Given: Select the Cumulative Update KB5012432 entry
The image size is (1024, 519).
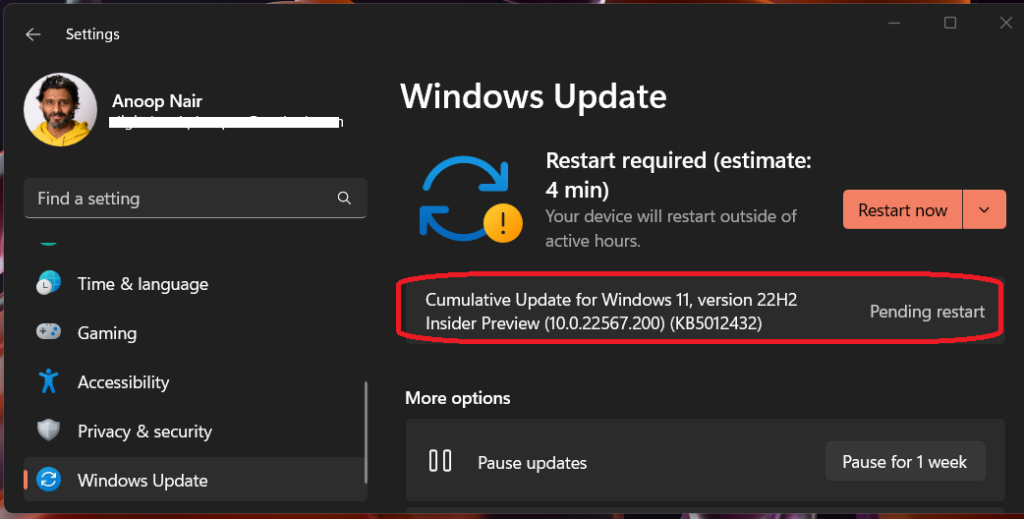Looking at the screenshot, I should 705,311.
